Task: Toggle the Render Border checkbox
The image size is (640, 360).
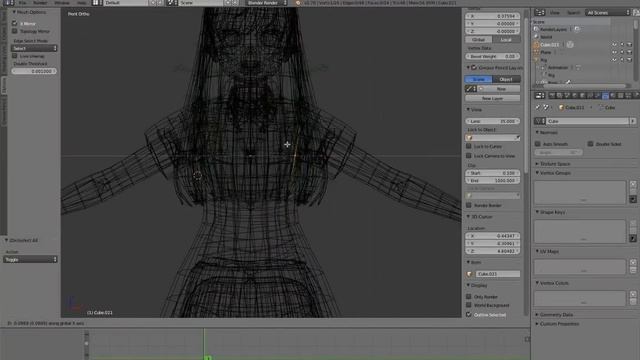Action: pos(469,205)
